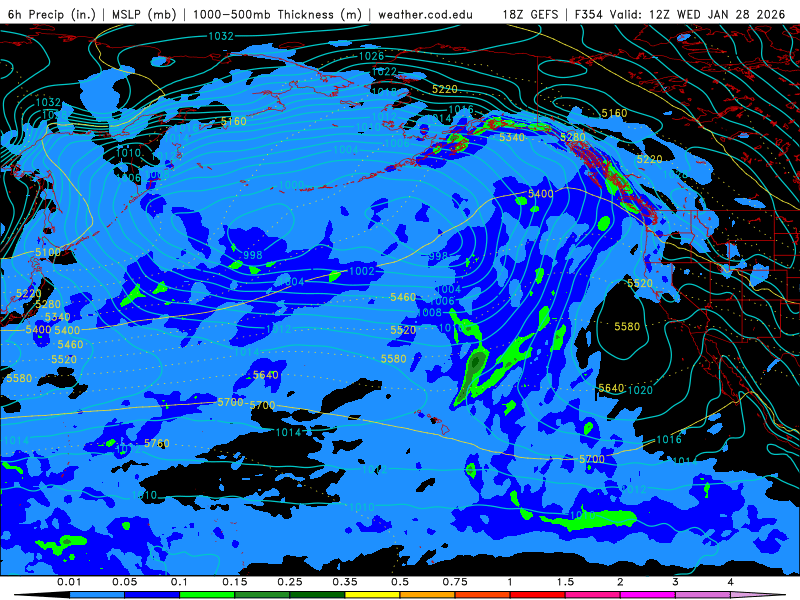
Task: Click the '1000' isobar label
Action: coord(292,185)
